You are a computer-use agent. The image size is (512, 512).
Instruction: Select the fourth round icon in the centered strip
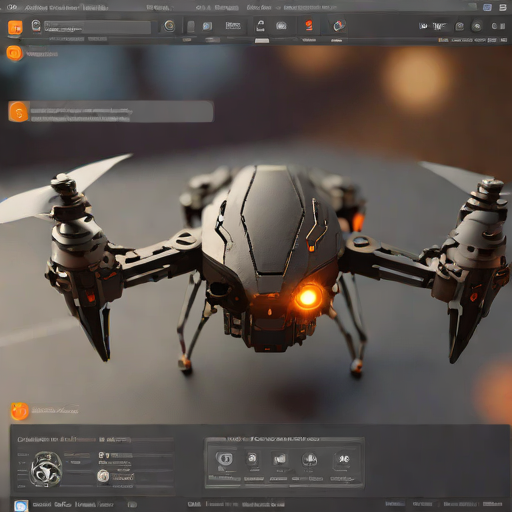tap(309, 459)
